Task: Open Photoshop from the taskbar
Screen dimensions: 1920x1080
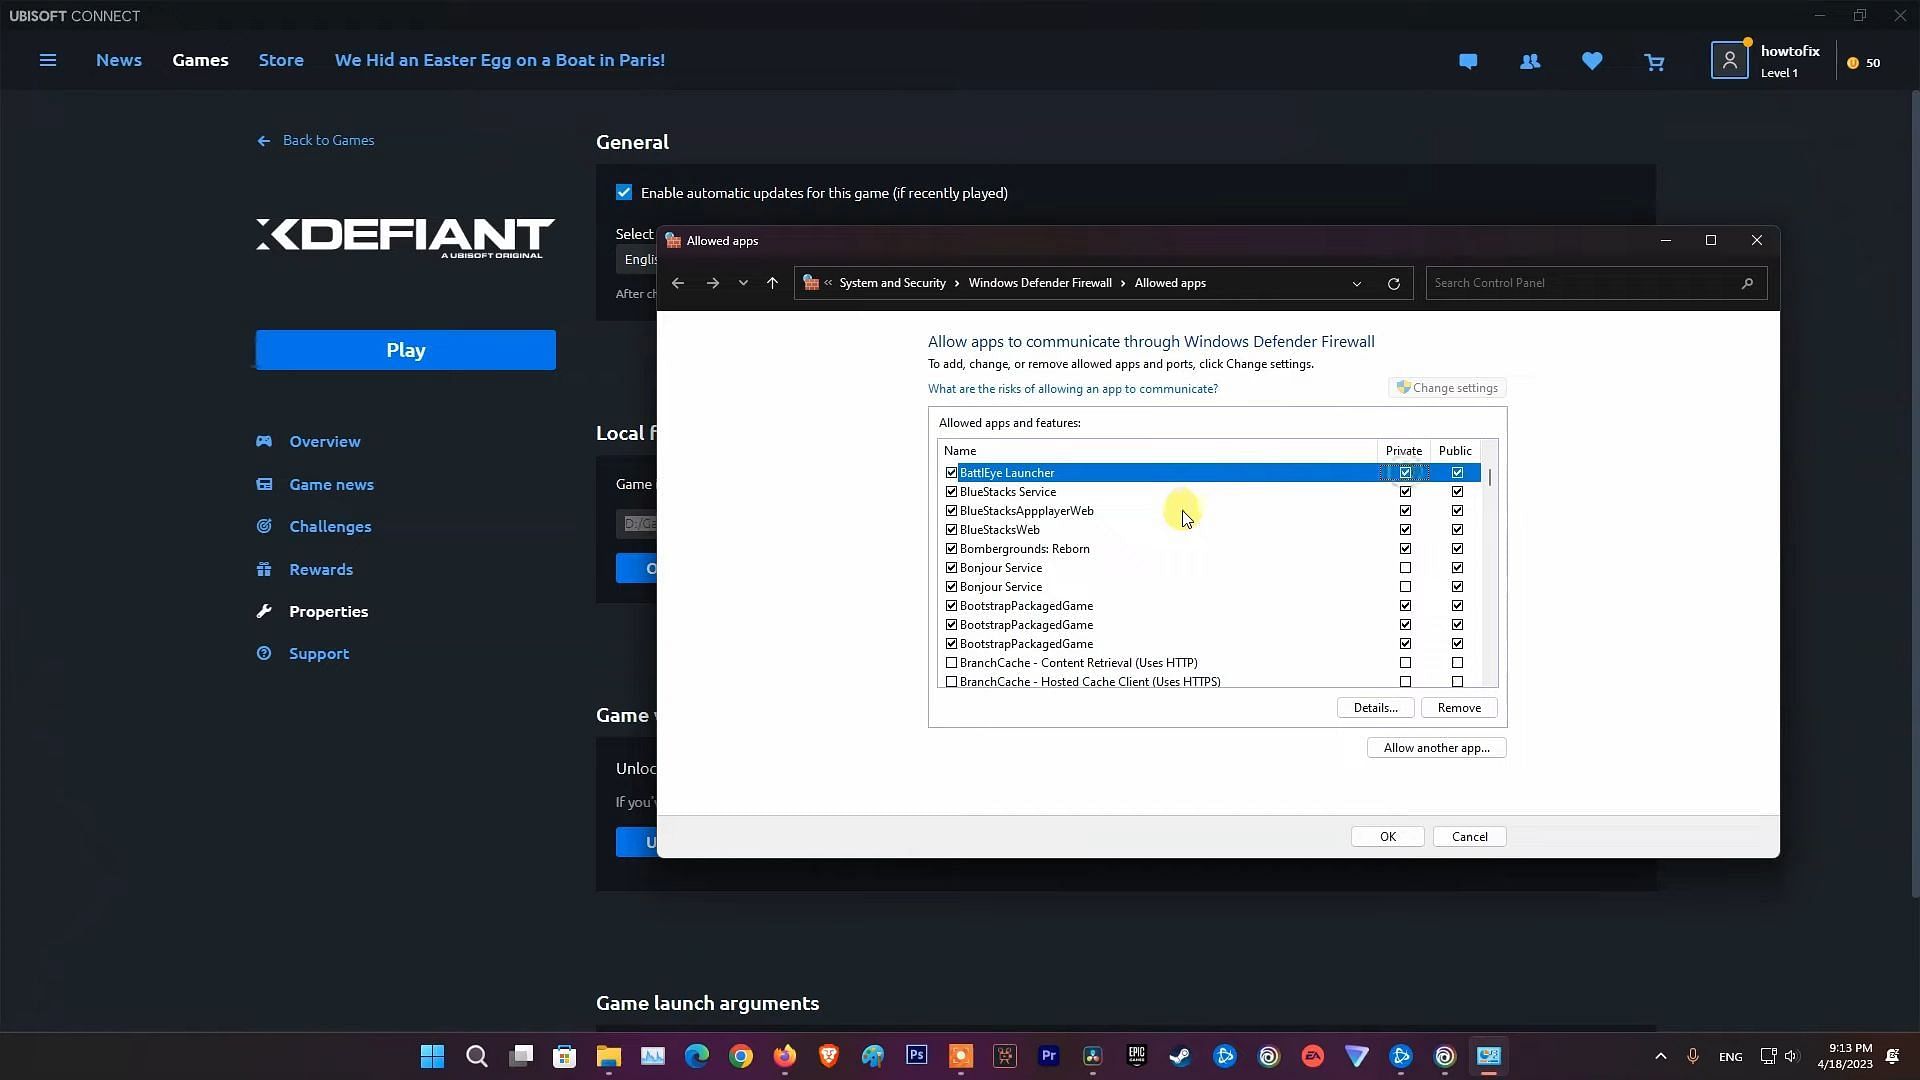Action: (x=917, y=1056)
